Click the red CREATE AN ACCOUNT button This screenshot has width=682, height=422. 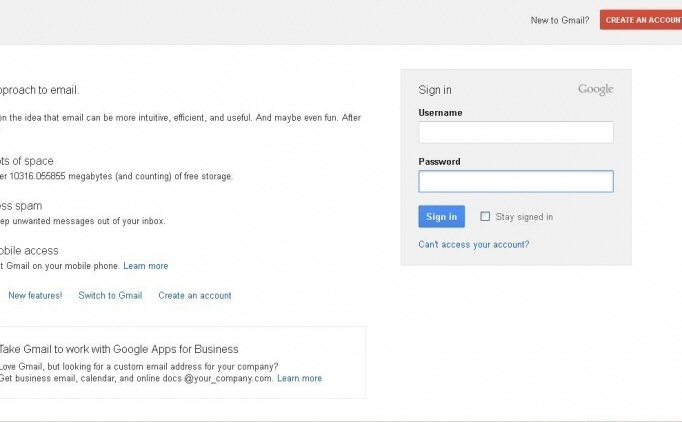coord(641,20)
